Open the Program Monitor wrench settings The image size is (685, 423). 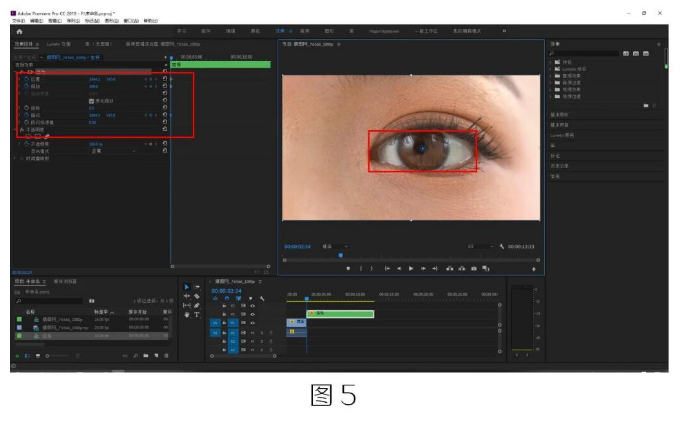pos(501,246)
